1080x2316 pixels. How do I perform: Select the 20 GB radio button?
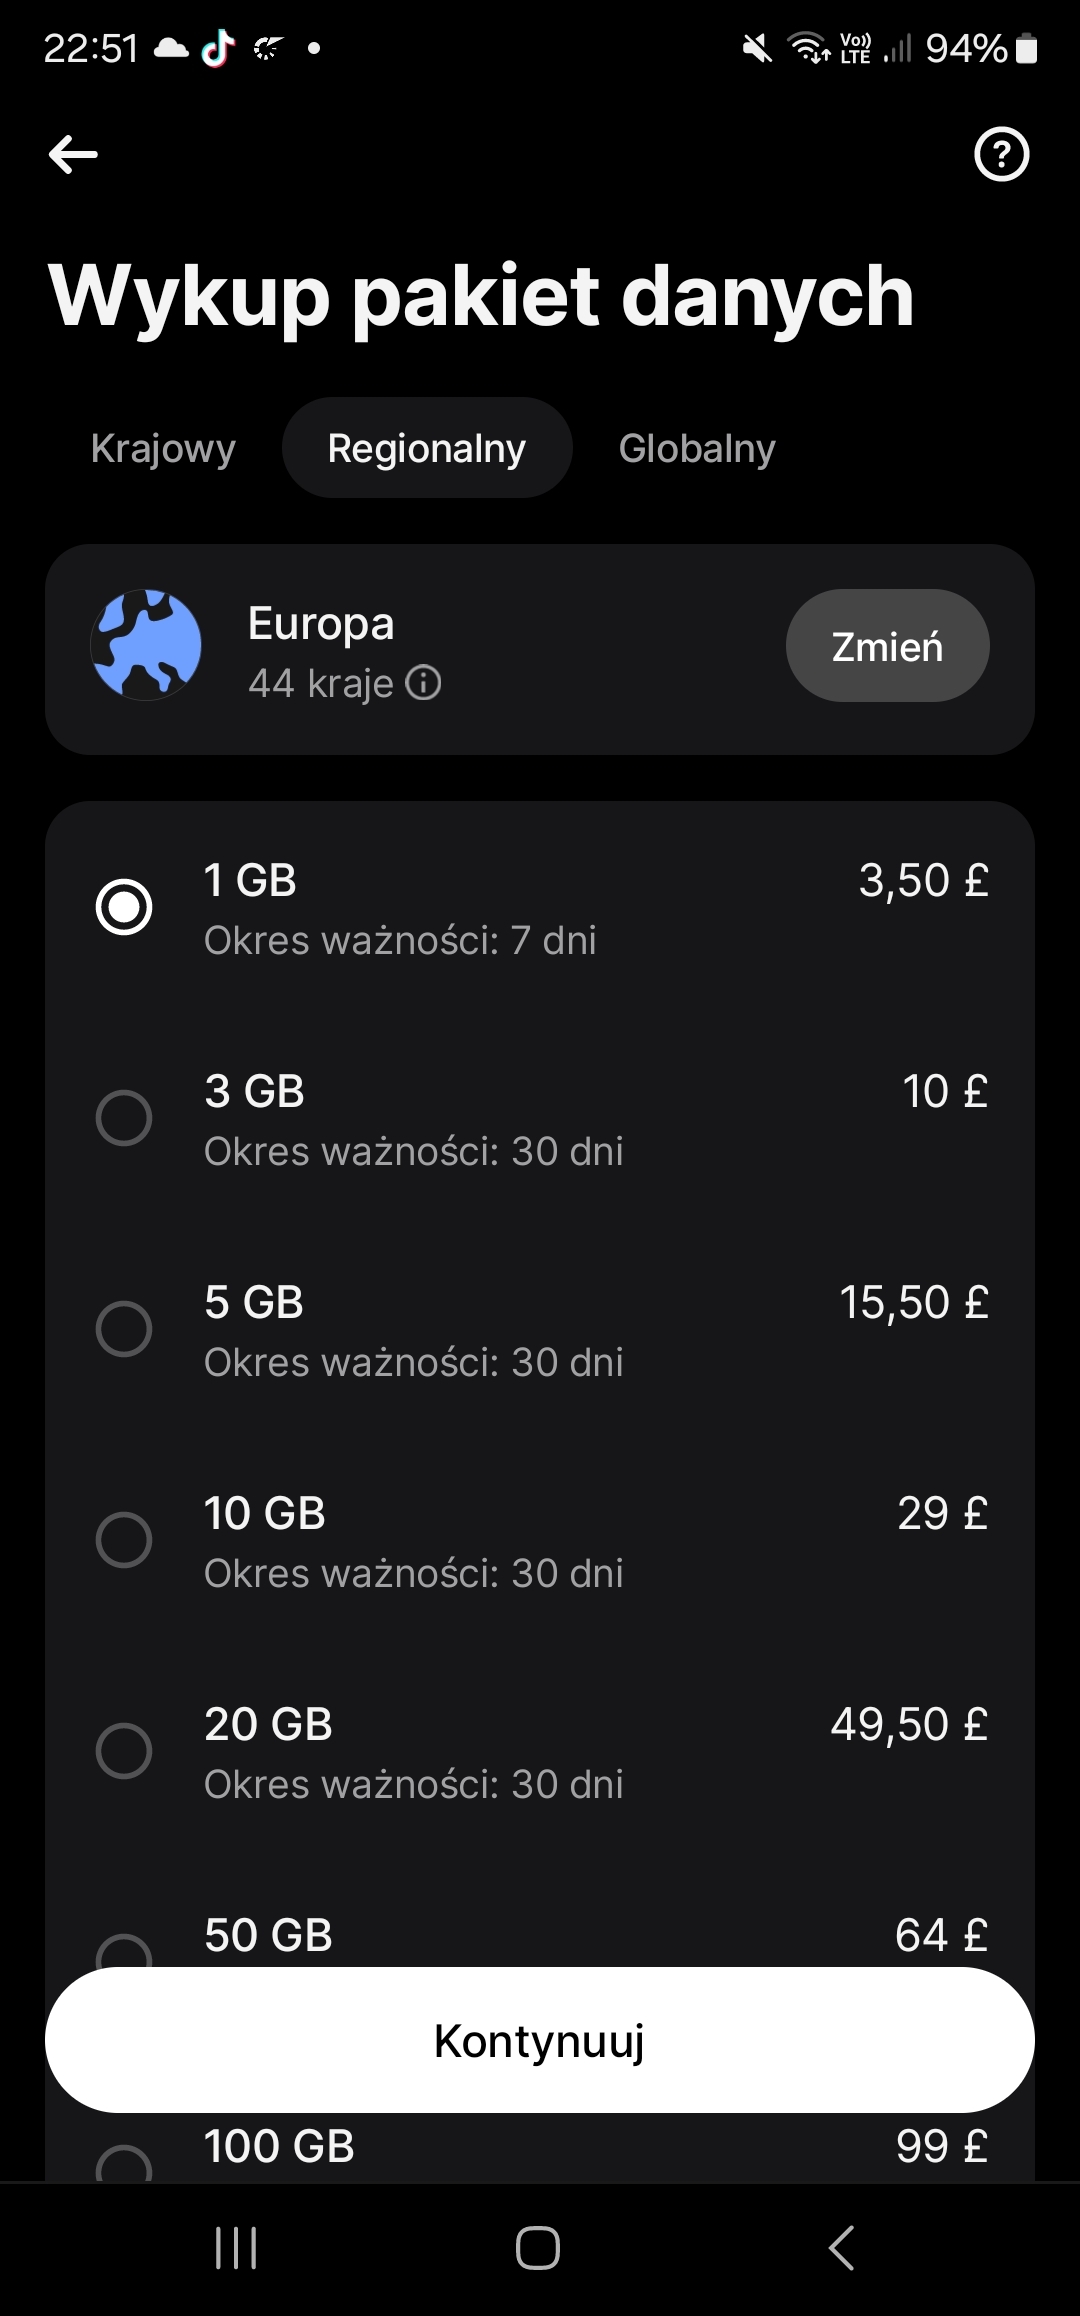point(124,1751)
